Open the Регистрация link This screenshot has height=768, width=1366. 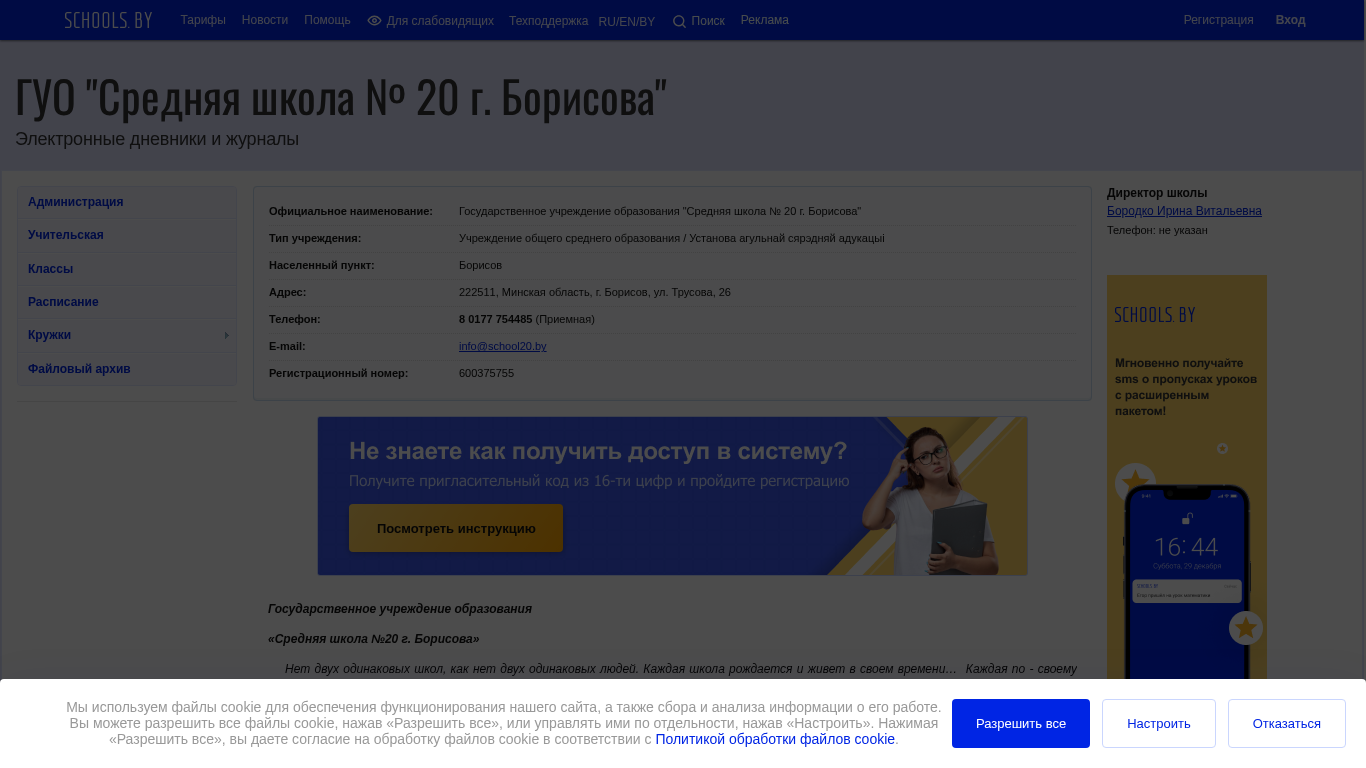point(1218,20)
